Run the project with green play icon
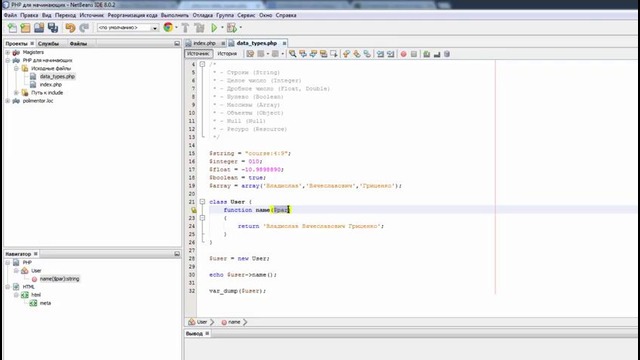Screen dimensions: 640x360 [x=214, y=28]
